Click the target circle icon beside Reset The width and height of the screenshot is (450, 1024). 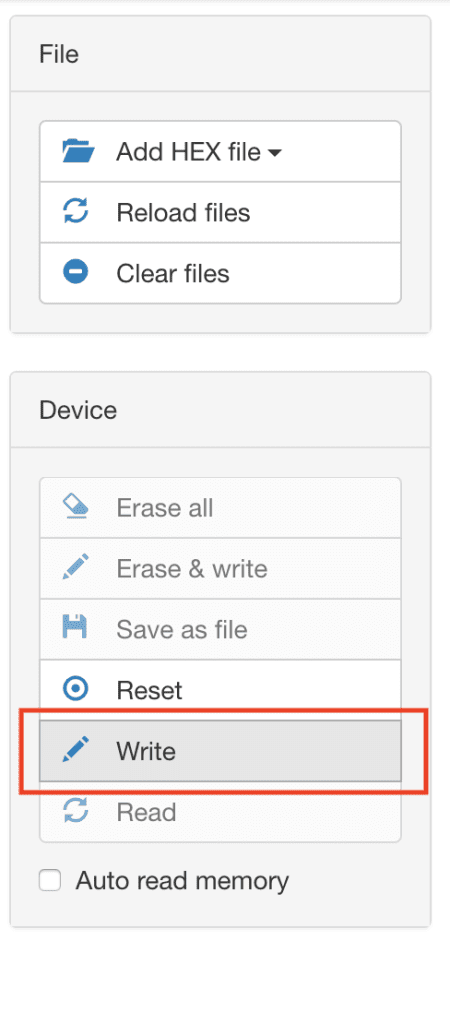[x=76, y=689]
